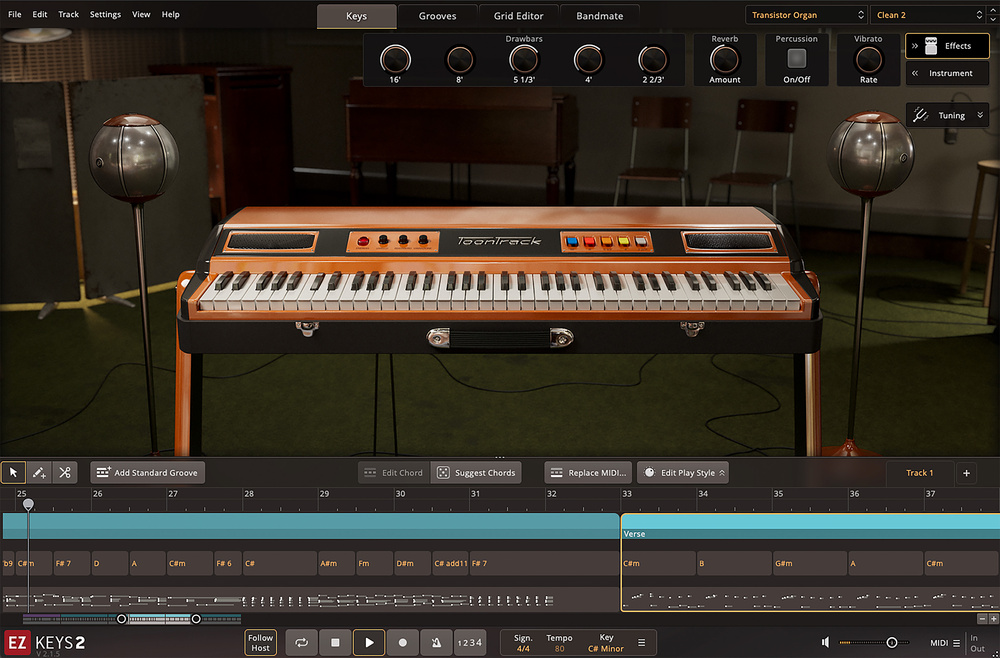Open the song settings hamburger menu
Screen dimensions: 1000x658
[x=642, y=643]
